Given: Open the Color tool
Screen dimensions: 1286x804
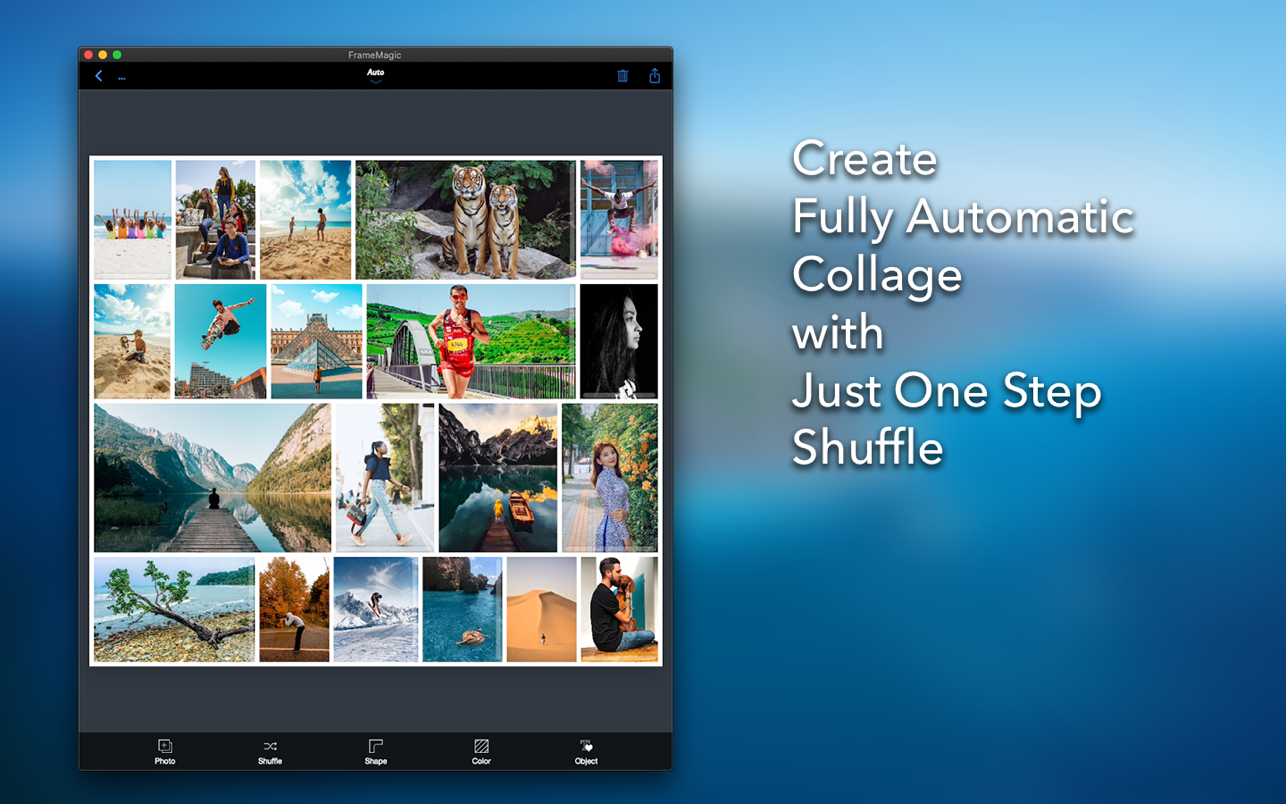Looking at the screenshot, I should [x=481, y=751].
